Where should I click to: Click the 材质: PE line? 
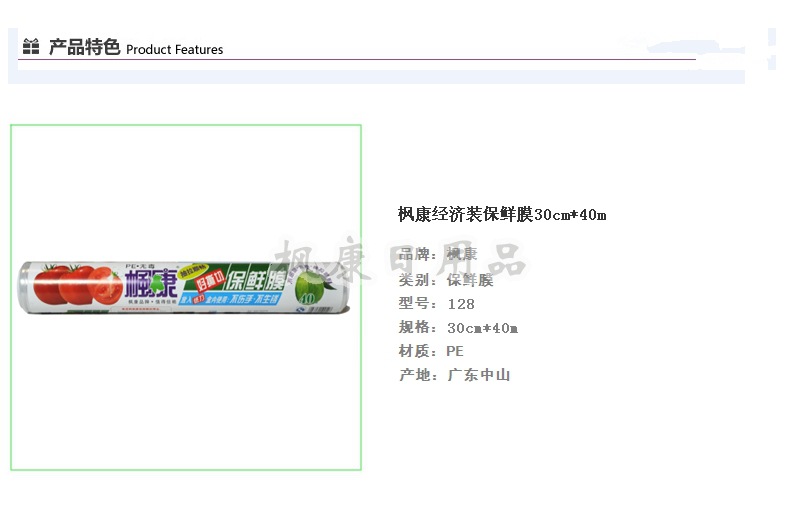pyautogui.click(x=431, y=350)
